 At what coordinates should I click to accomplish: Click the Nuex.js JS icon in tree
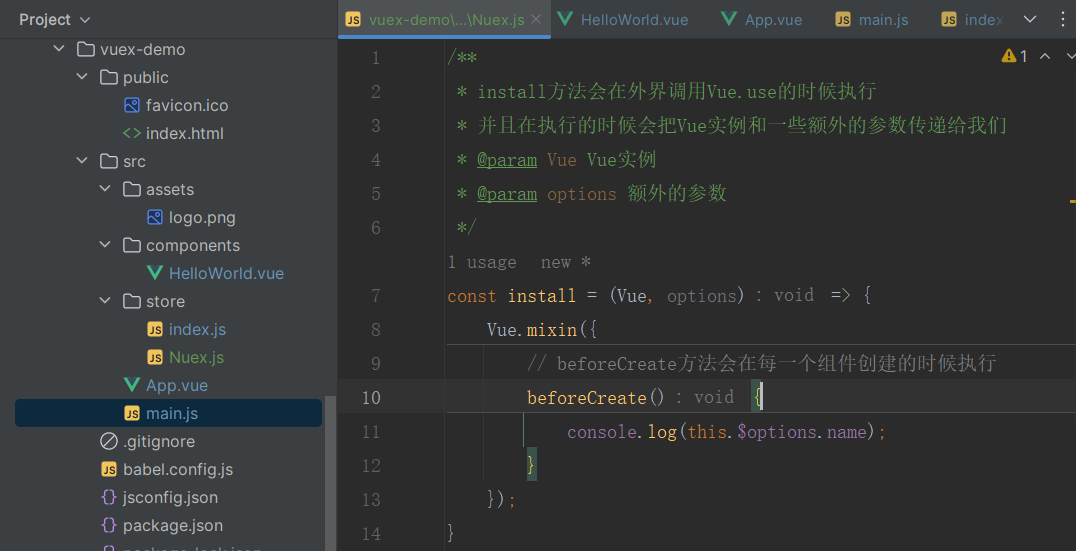point(155,357)
